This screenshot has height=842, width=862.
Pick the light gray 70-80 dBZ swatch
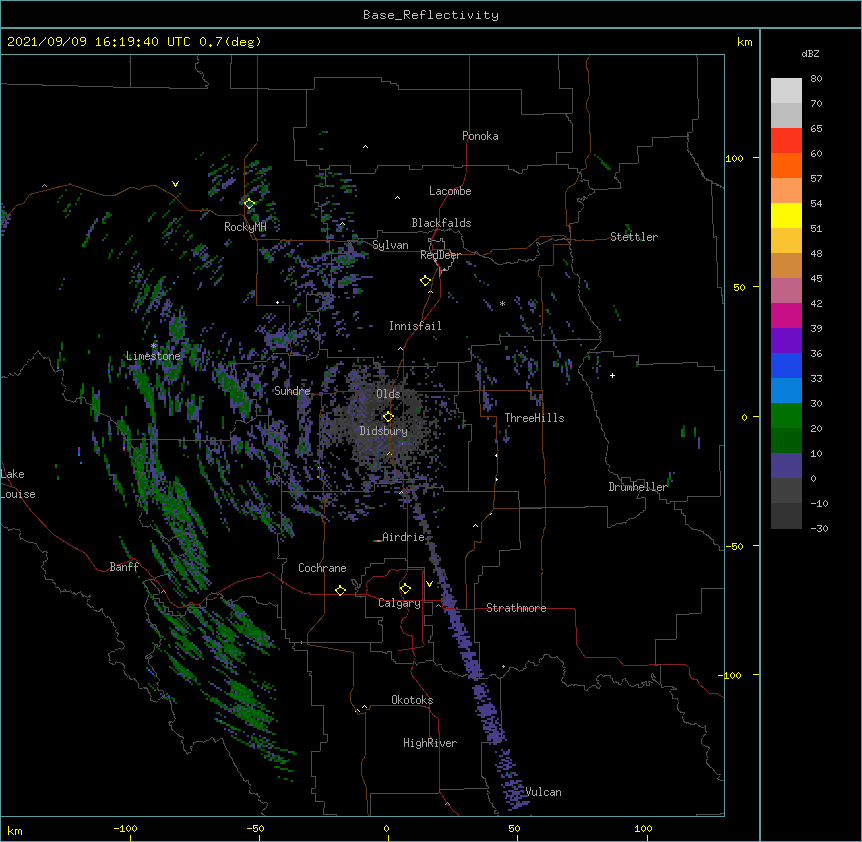tap(786, 91)
